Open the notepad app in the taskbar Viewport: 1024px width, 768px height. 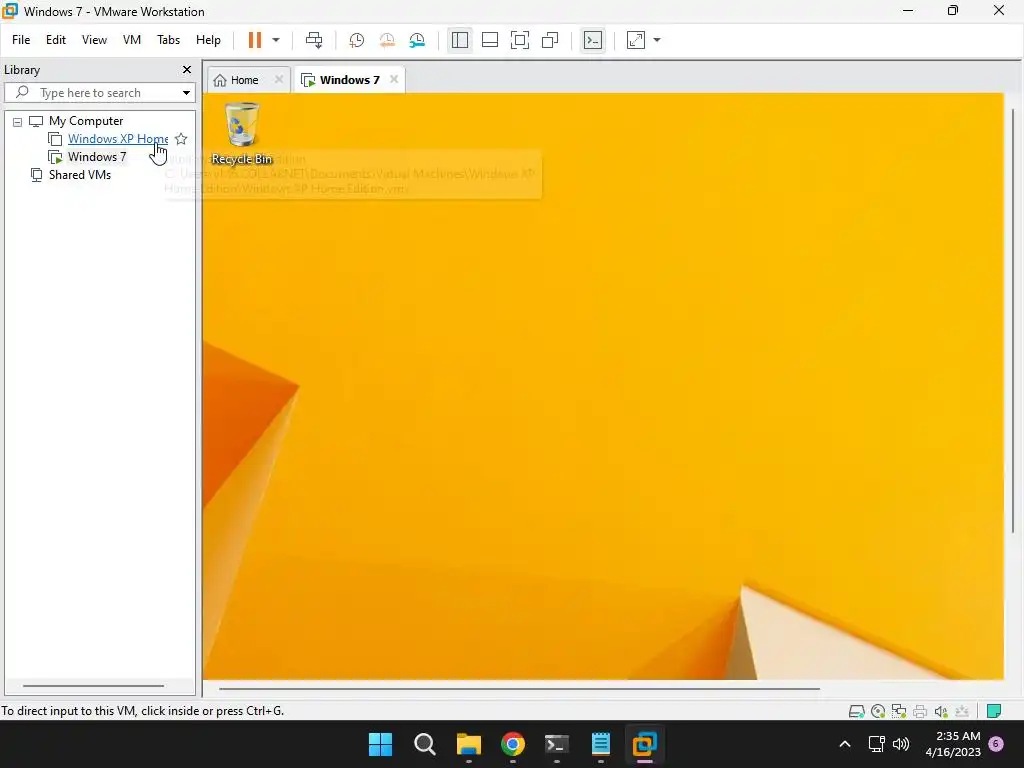tap(601, 744)
